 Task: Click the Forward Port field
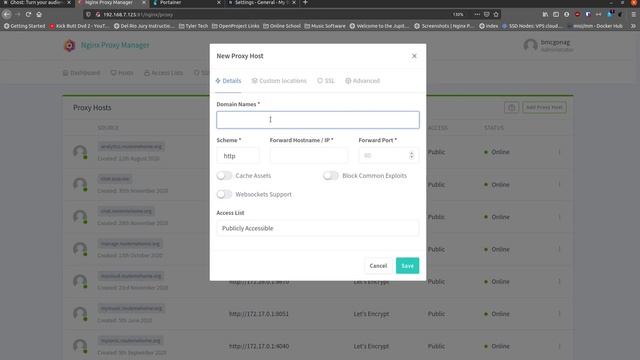pyautogui.click(x=389, y=156)
